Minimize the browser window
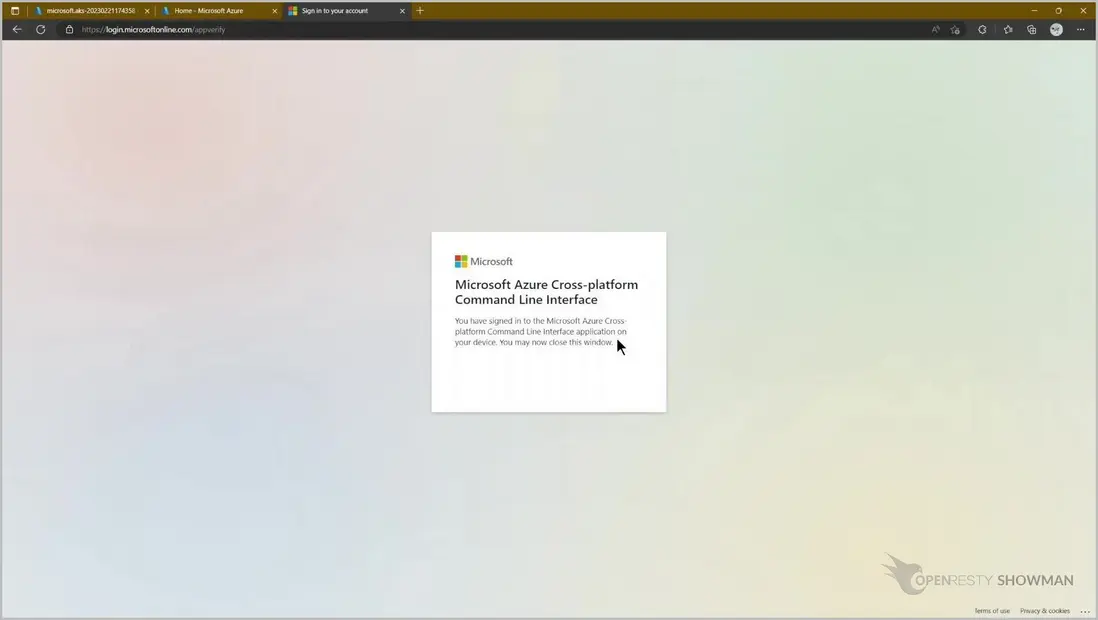1098x620 pixels. (x=1034, y=11)
